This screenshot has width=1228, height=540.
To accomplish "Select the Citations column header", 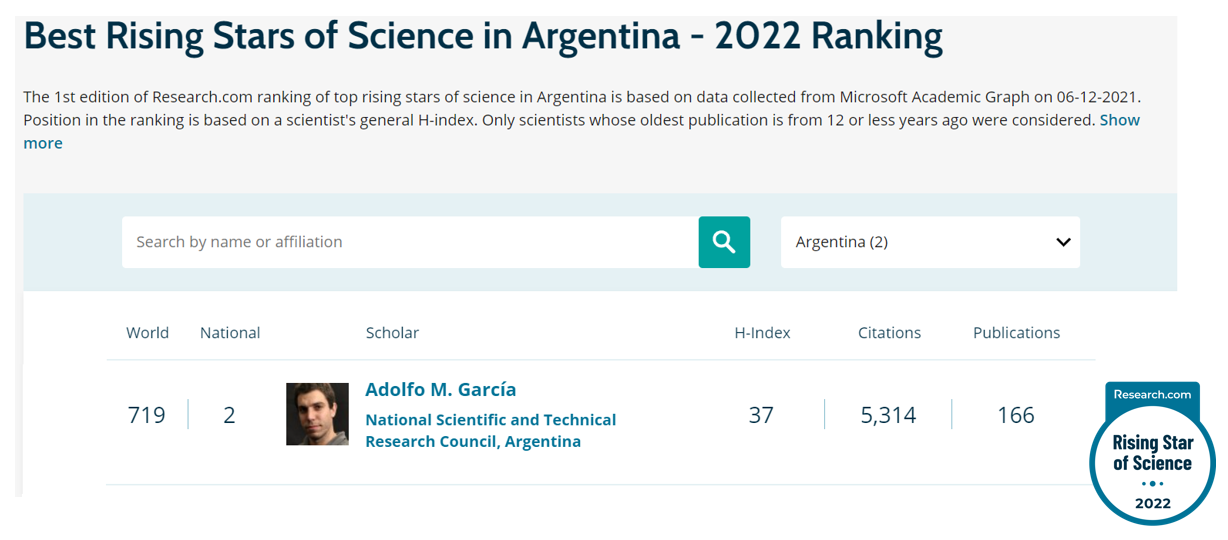I will pos(889,333).
